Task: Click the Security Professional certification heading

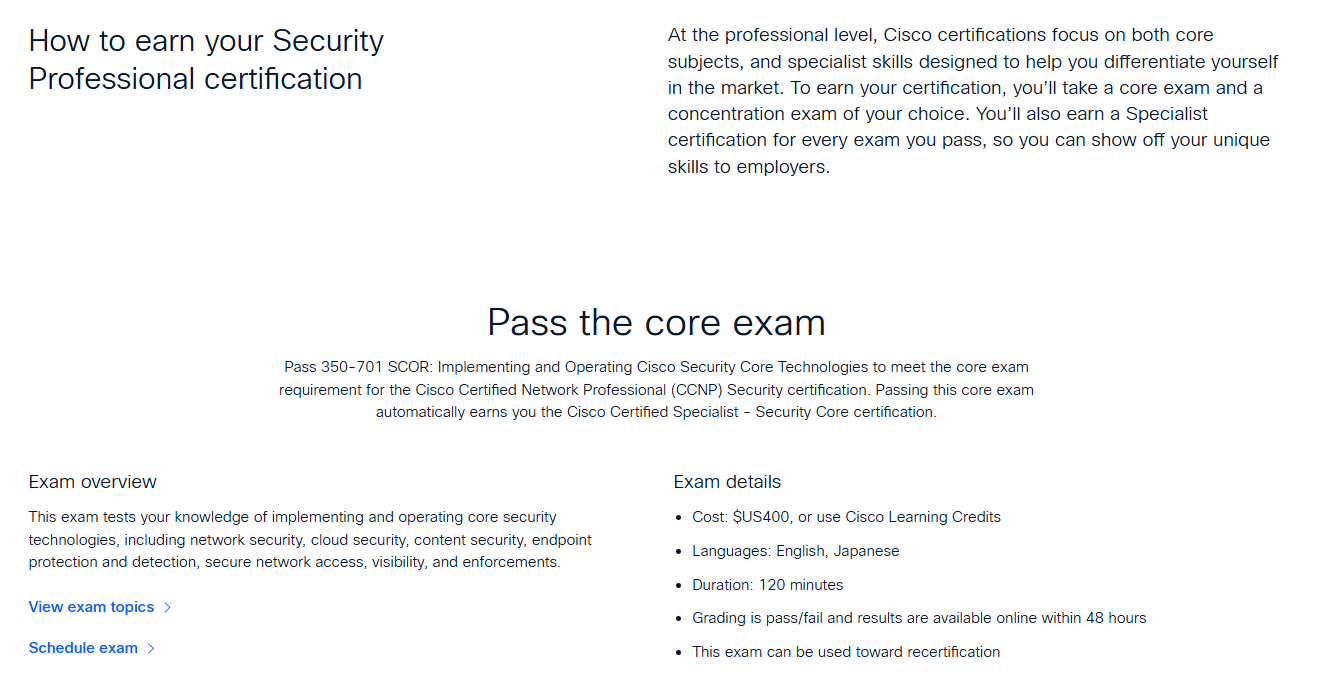Action: [x=206, y=59]
